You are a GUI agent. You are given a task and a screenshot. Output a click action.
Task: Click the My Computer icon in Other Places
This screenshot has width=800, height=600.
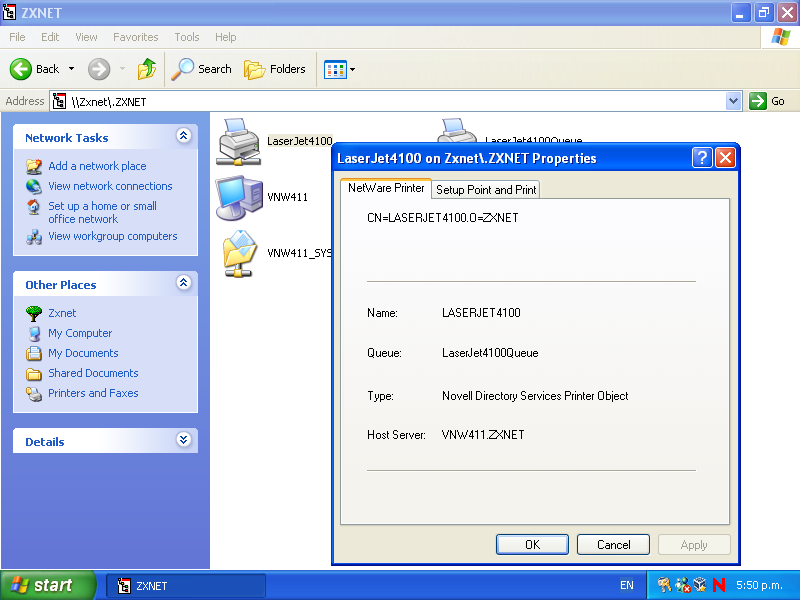34,333
